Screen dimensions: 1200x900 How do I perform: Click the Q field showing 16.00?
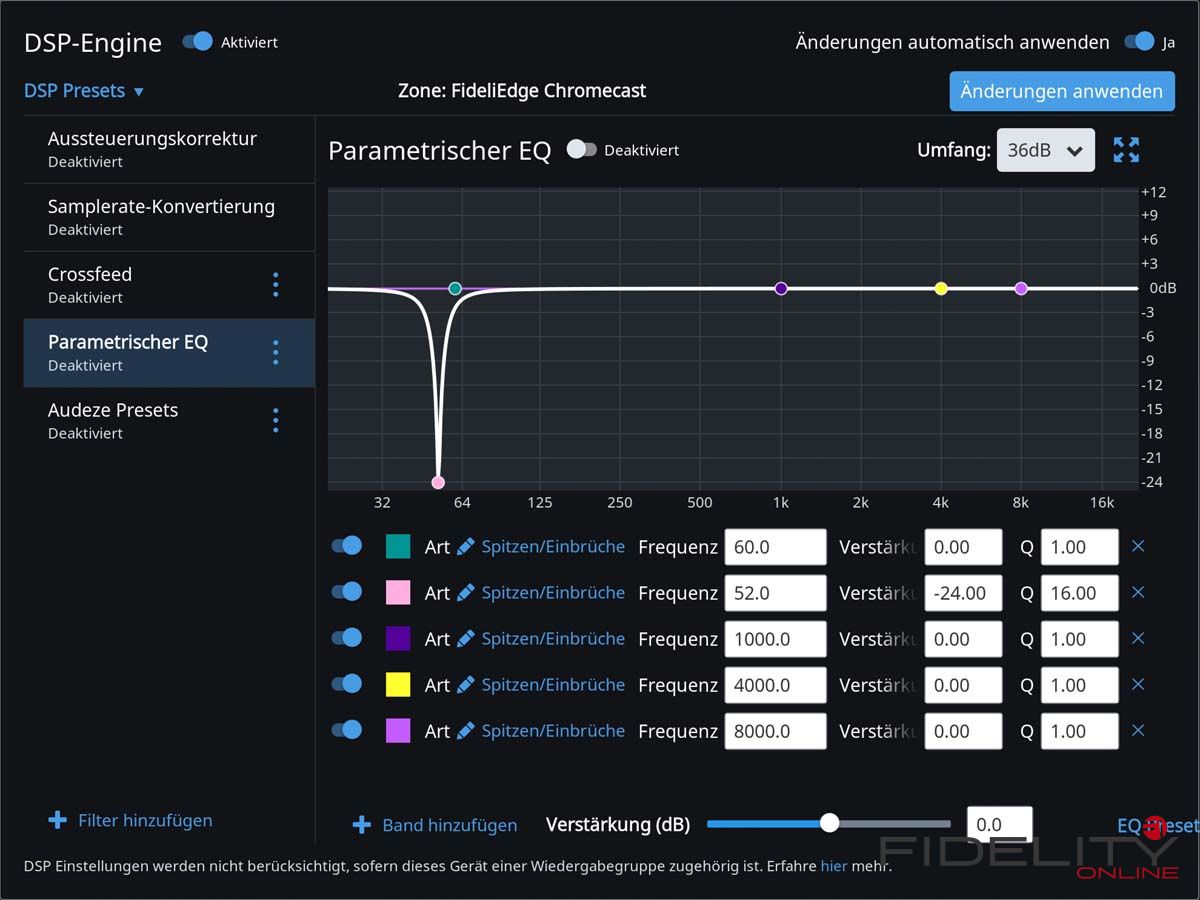tap(1078, 593)
